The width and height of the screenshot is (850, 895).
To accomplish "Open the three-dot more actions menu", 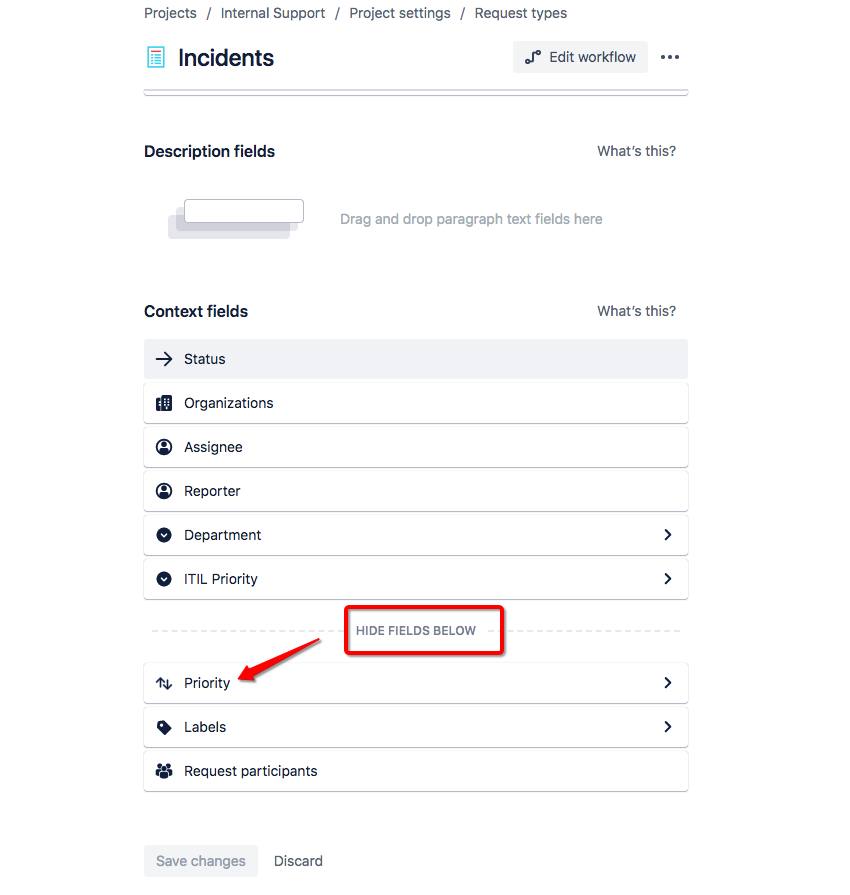I will (x=670, y=57).
